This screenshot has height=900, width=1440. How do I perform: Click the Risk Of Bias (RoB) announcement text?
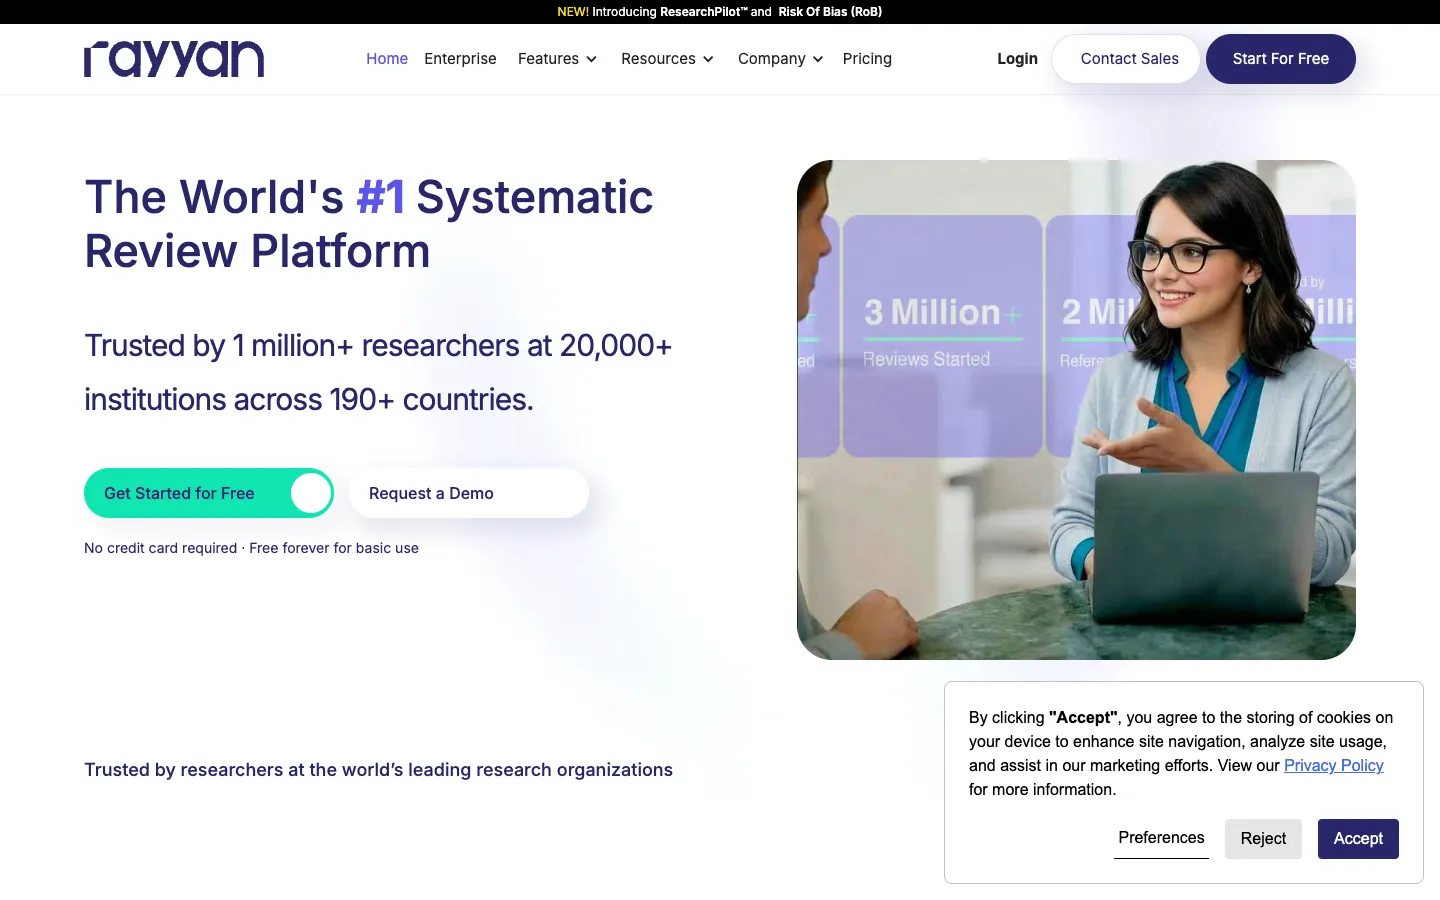[x=830, y=12]
